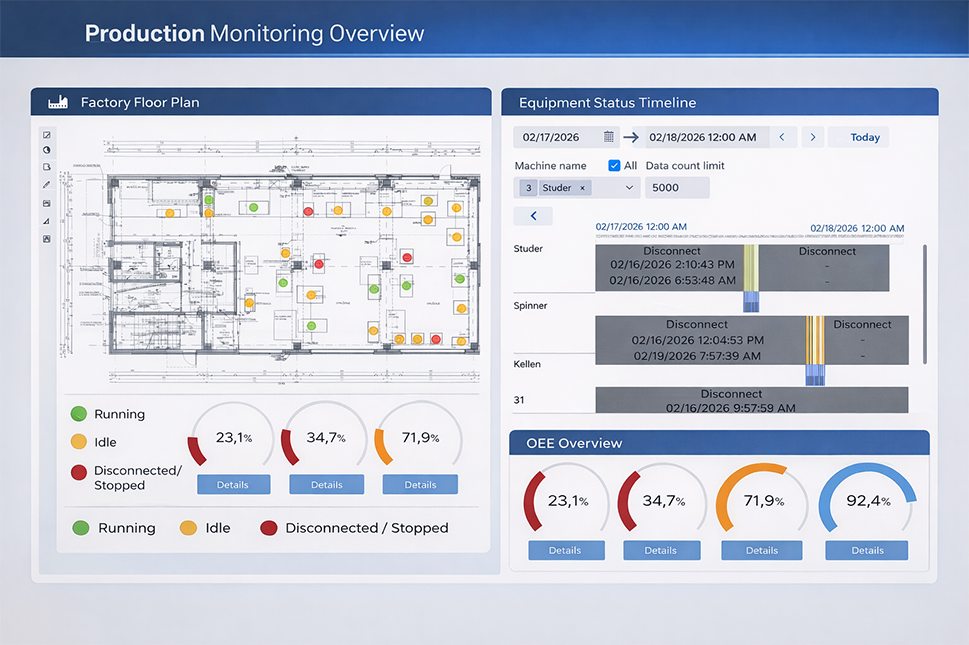Click the timeline vertical scrollbar
The height and width of the screenshot is (645, 969).
point(923,300)
